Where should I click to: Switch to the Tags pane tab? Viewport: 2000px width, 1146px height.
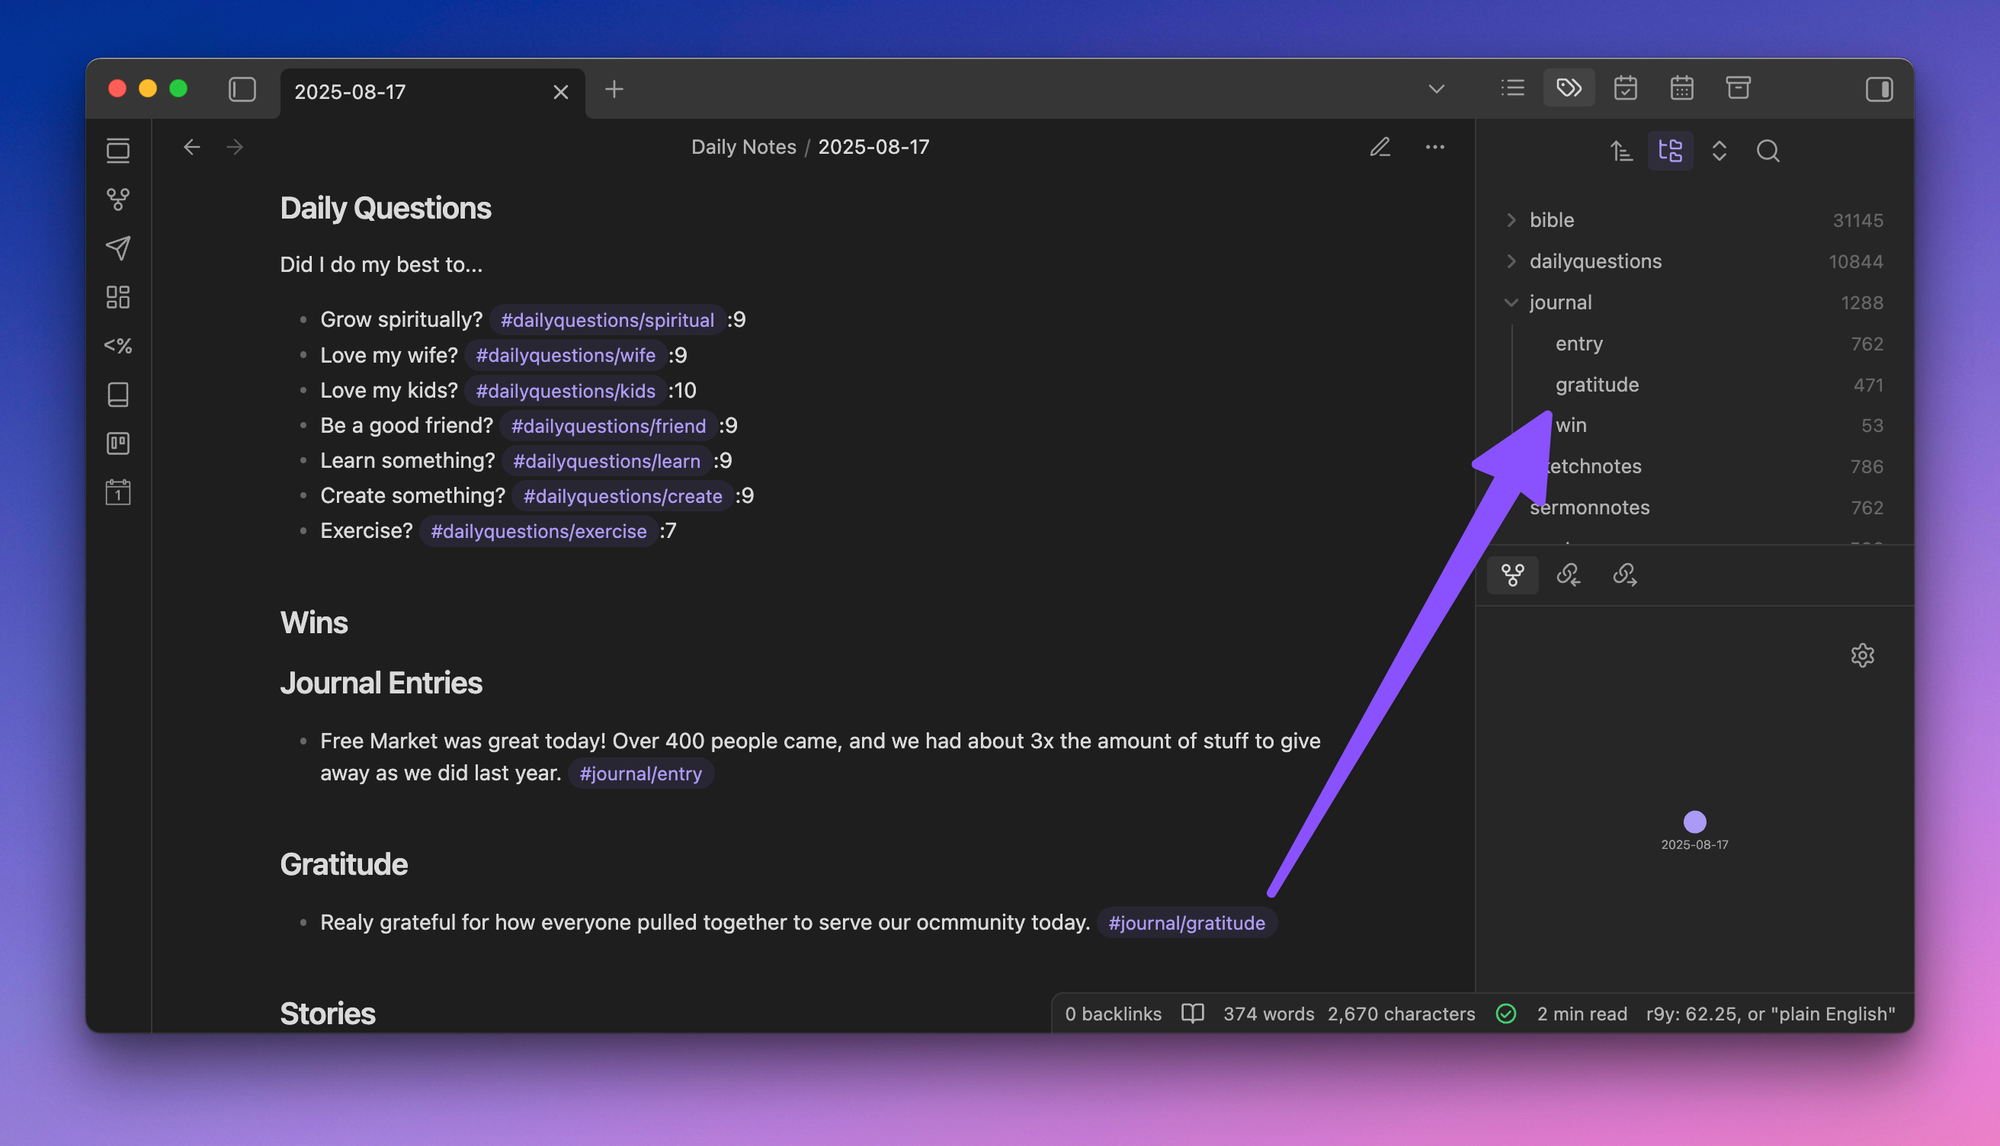pyautogui.click(x=1569, y=88)
